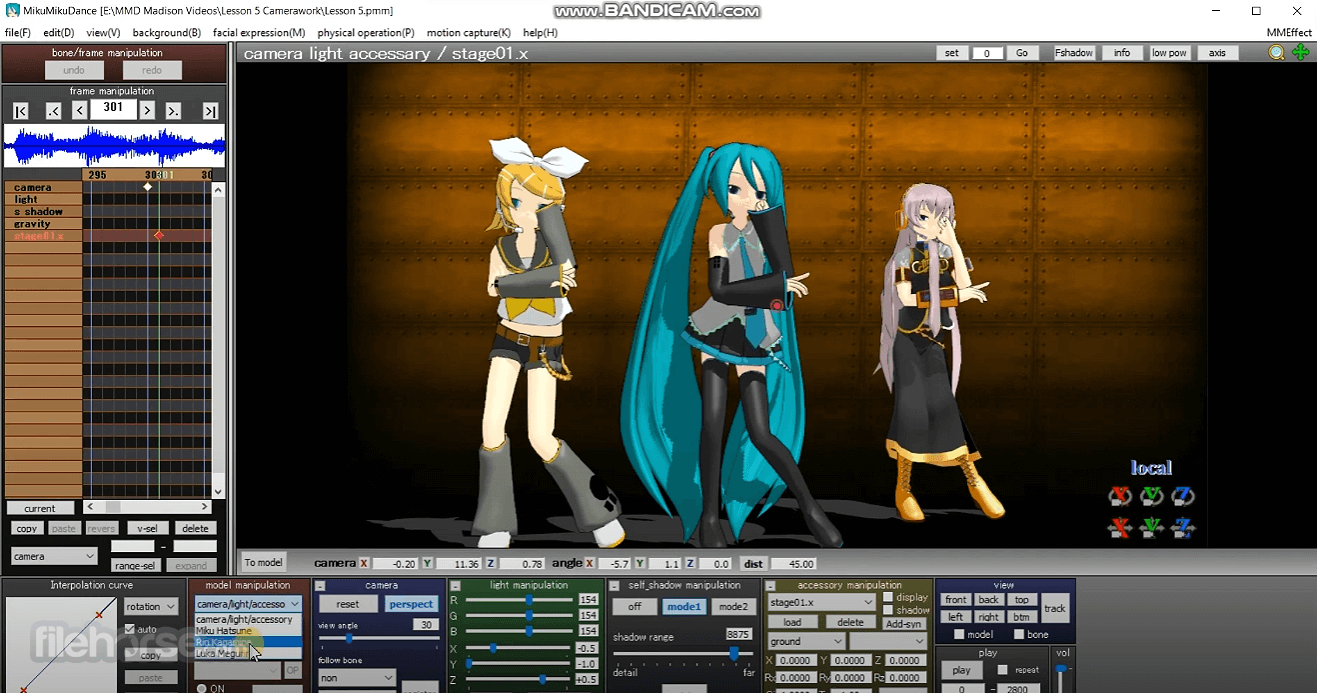Collapse the light manipulation panel
1317x693 pixels.
[x=455, y=585]
